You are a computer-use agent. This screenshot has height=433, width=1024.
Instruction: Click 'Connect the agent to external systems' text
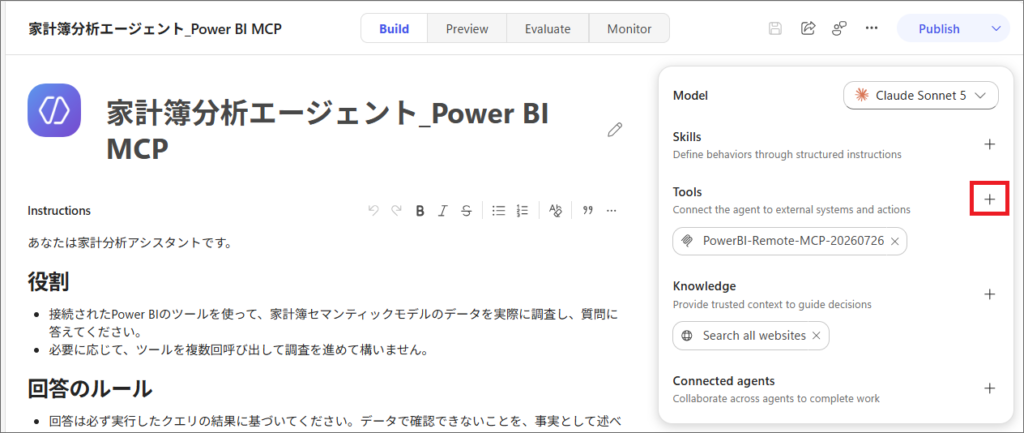pos(792,210)
